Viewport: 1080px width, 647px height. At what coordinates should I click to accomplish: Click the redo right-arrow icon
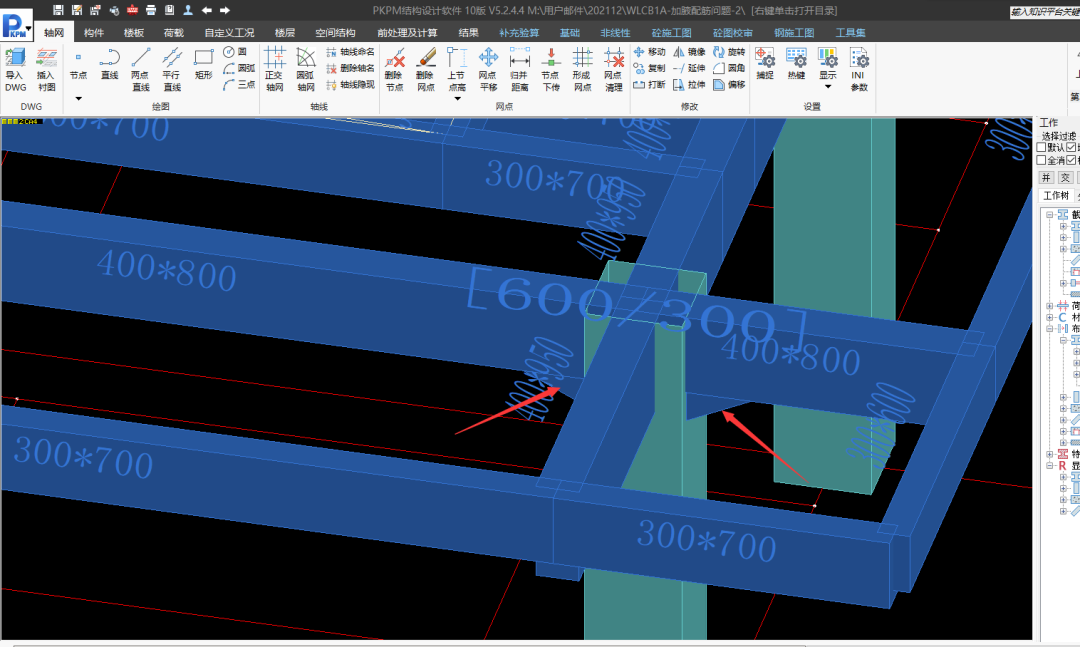225,10
